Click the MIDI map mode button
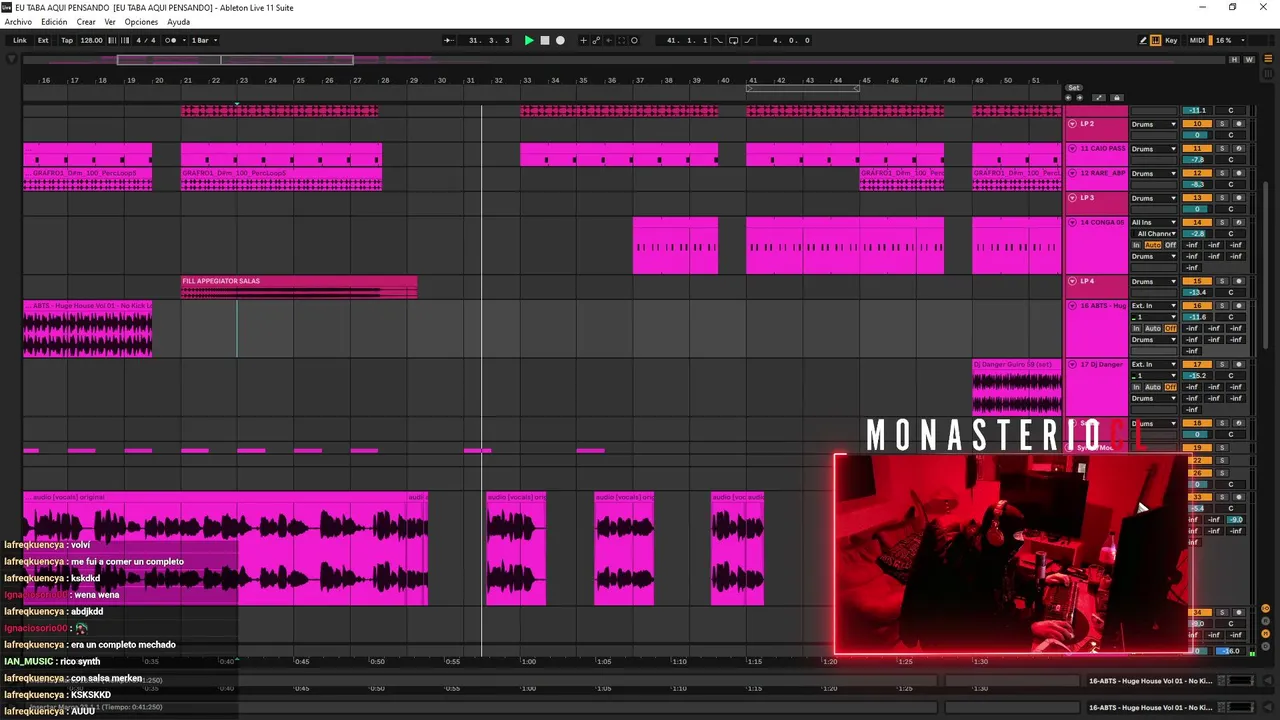This screenshot has height=720, width=1280. 1197,40
